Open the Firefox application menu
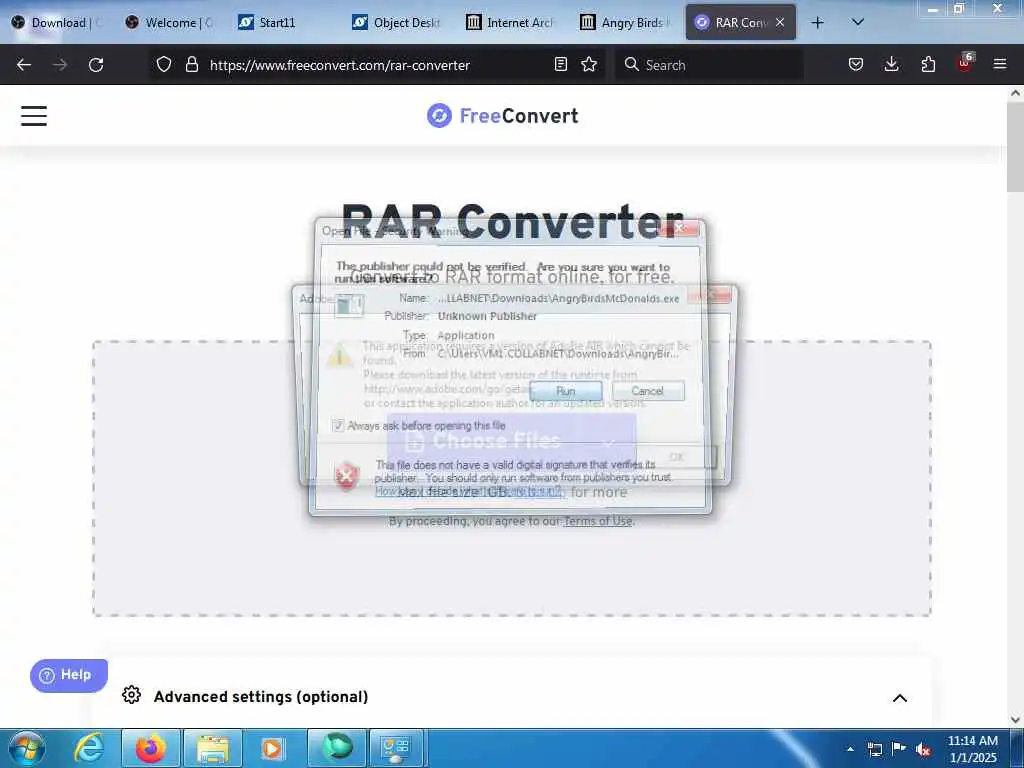This screenshot has width=1024, height=768. [x=1000, y=64]
